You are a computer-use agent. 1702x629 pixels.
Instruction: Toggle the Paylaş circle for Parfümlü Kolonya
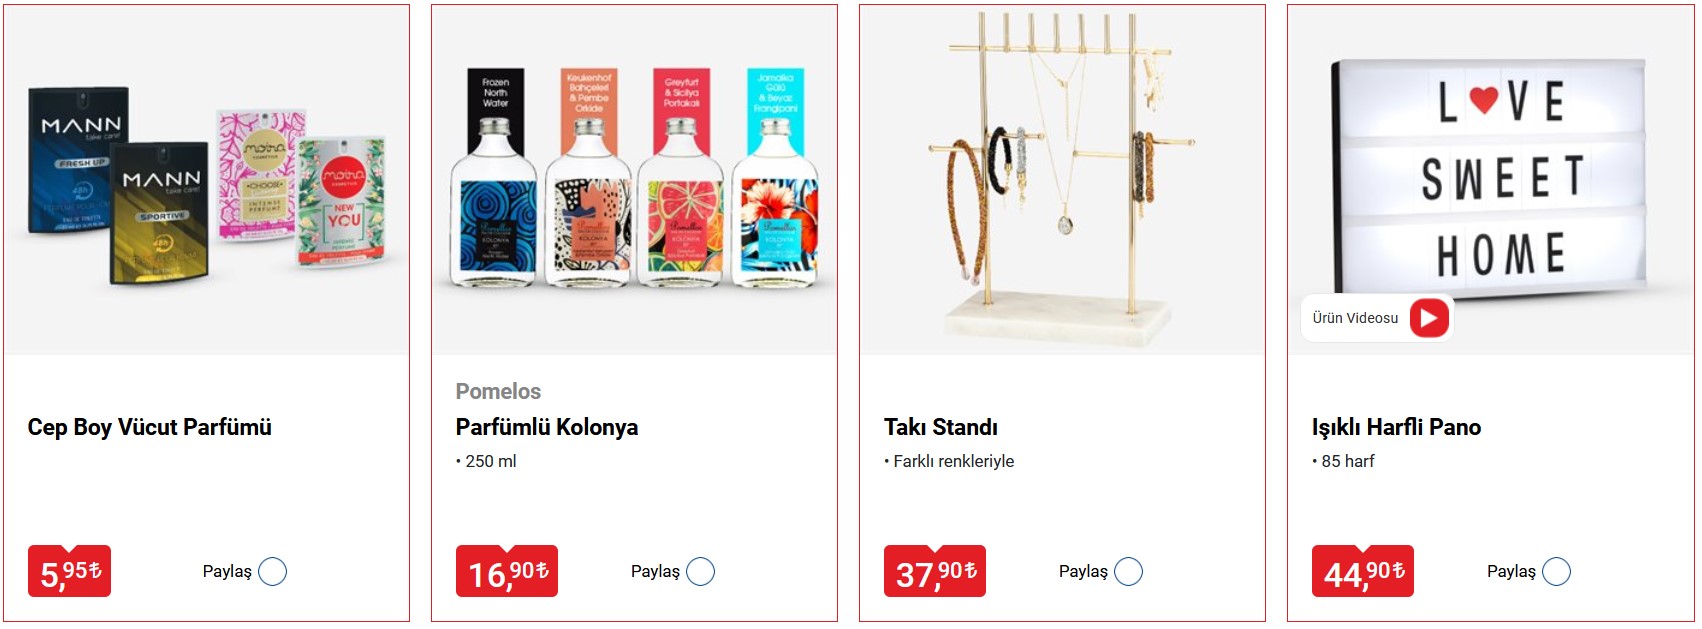coord(700,572)
